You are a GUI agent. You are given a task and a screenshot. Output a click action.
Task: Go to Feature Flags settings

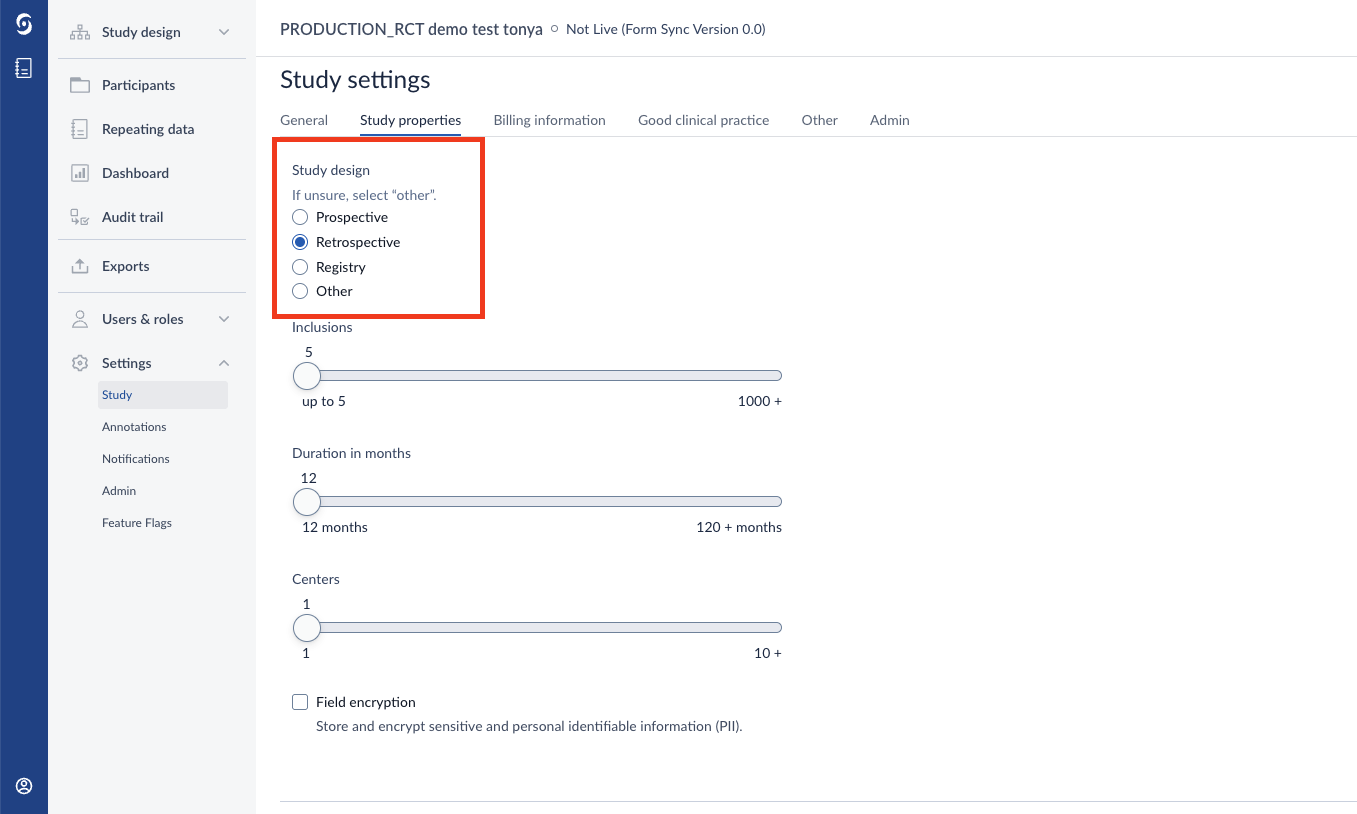137,523
